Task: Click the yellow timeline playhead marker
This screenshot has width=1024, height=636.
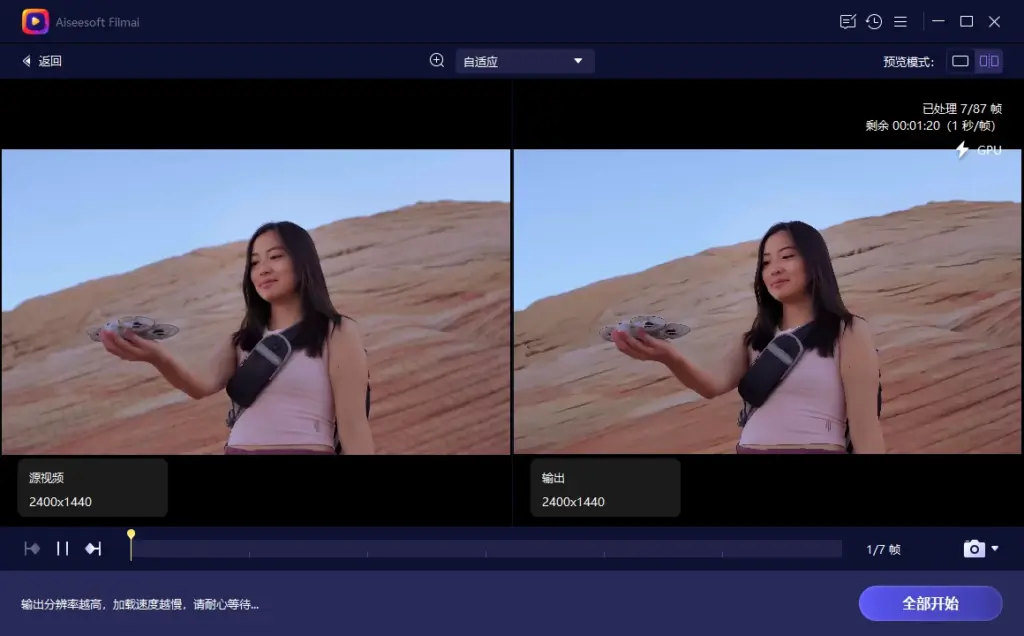Action: click(x=131, y=535)
